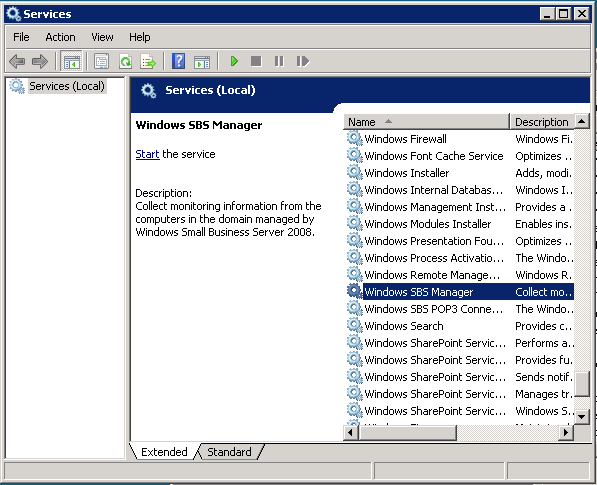
Task: Click vertical scrollbar up arrow
Action: pos(581,121)
